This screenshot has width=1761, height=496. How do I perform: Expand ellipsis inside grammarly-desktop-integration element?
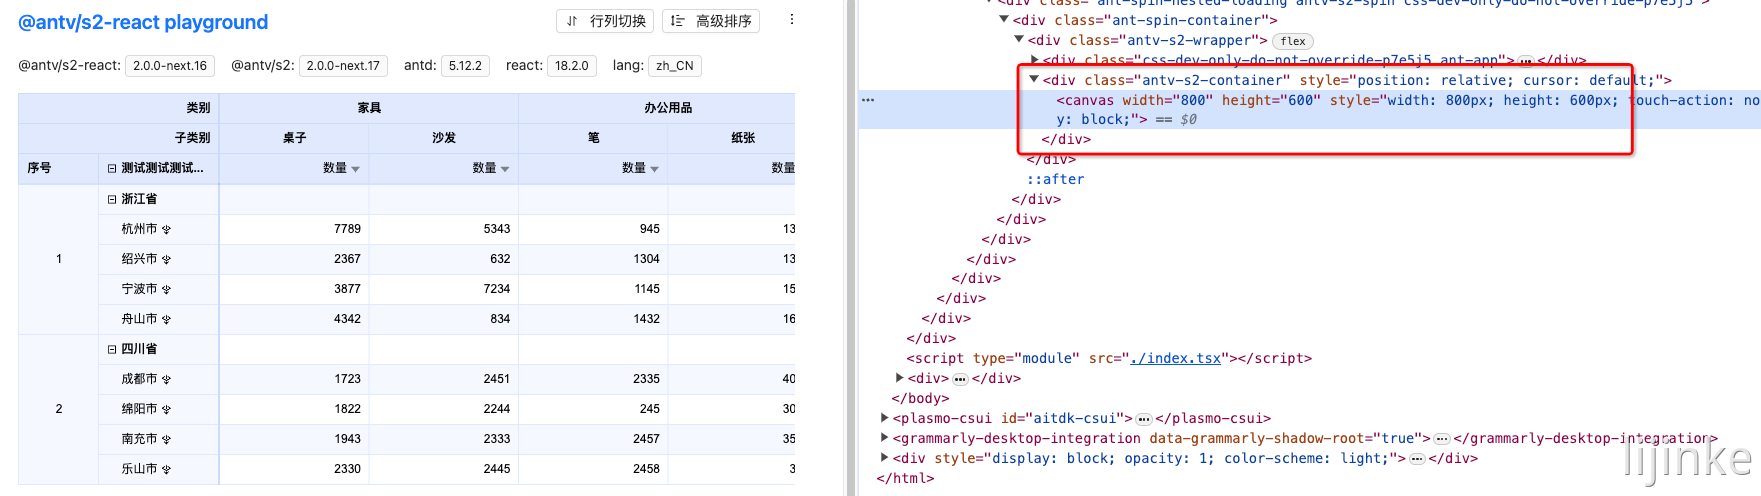tap(1442, 439)
